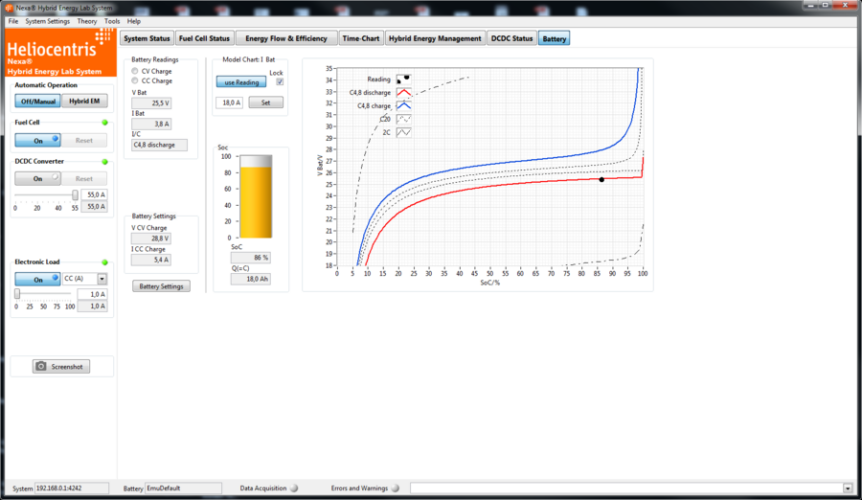Click the Reading legend plot icon
862x500 pixels.
coord(404,78)
